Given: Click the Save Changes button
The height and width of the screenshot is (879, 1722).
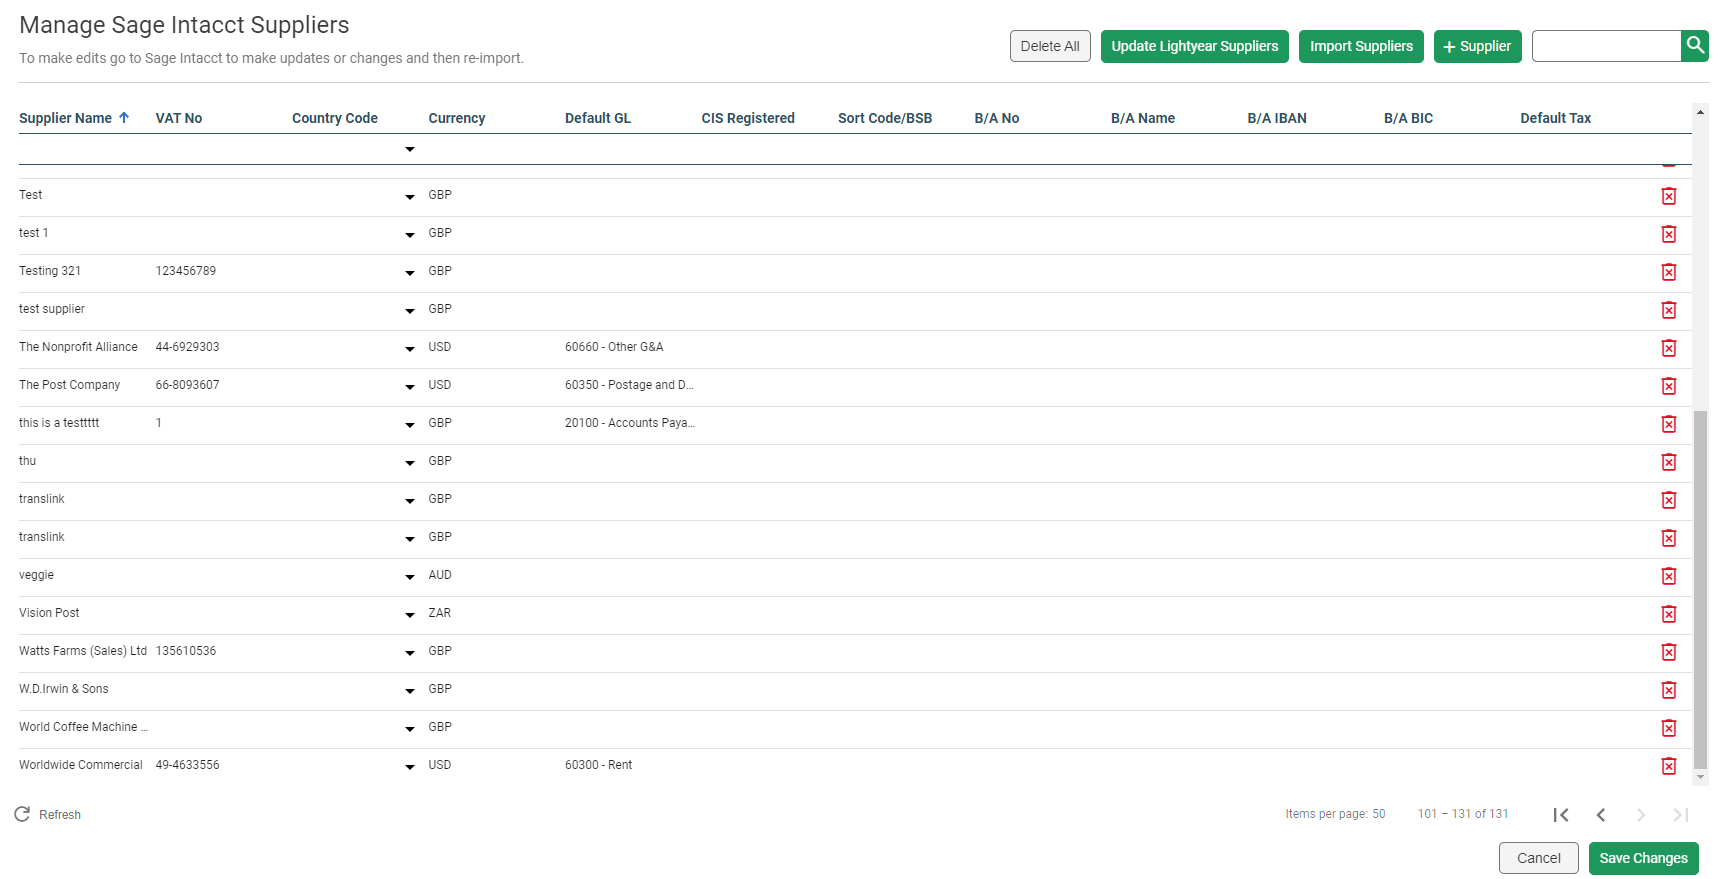Looking at the screenshot, I should pyautogui.click(x=1643, y=858).
